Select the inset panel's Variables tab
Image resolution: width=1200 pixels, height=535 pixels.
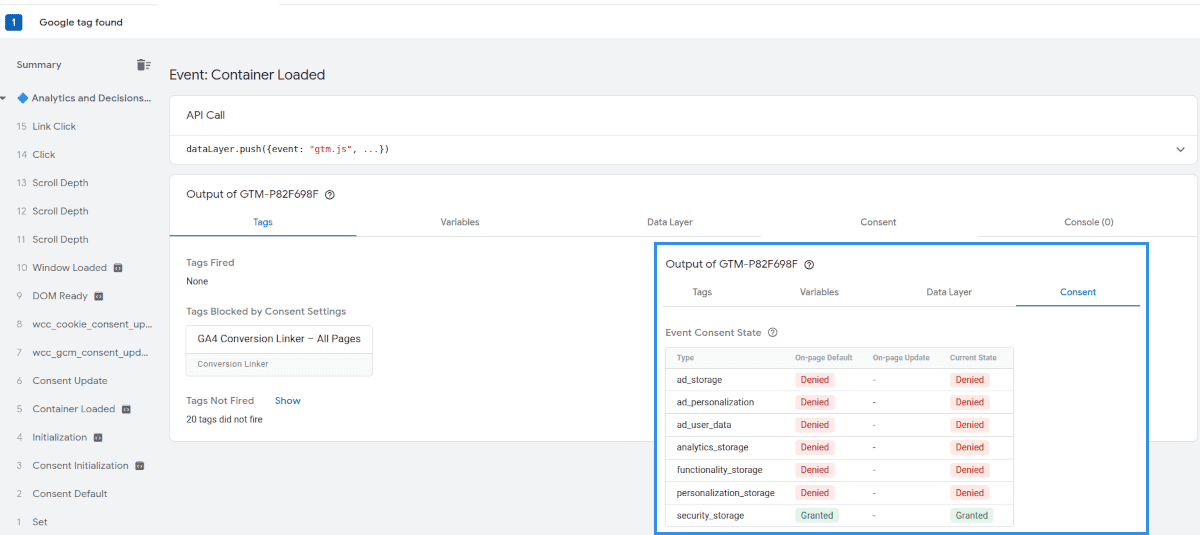pos(819,292)
